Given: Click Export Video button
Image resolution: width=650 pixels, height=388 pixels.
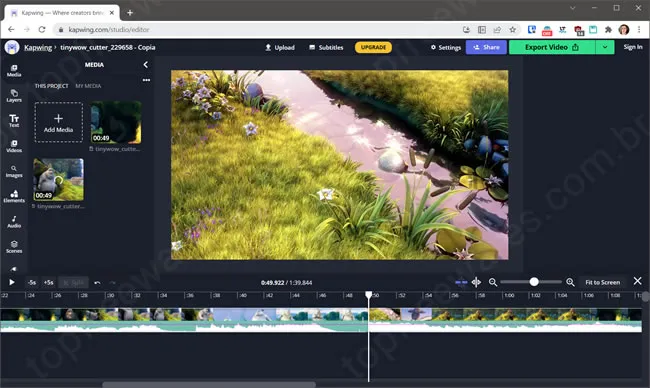Looking at the screenshot, I should tap(552, 47).
